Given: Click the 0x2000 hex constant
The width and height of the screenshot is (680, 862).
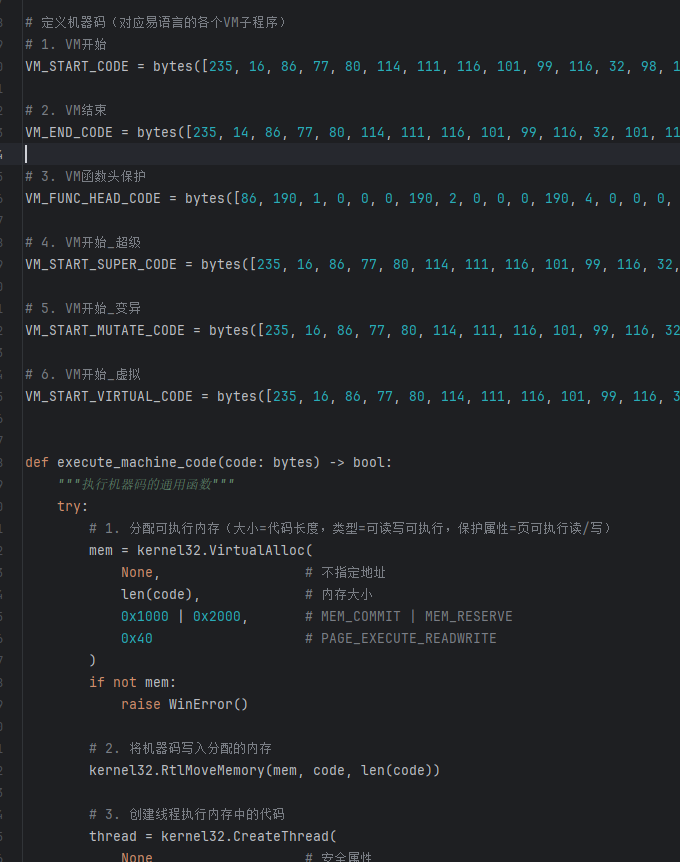Looking at the screenshot, I should pyautogui.click(x=217, y=616).
